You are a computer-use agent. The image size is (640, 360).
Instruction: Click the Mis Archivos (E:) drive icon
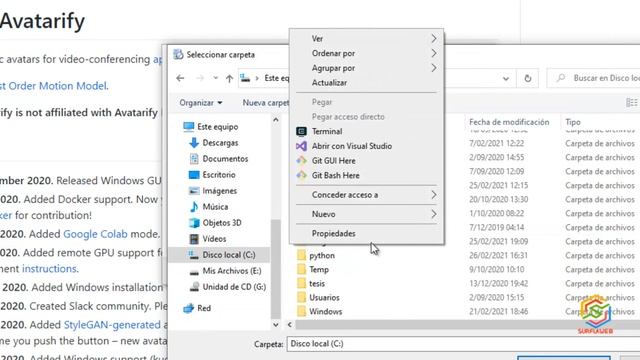point(194,272)
